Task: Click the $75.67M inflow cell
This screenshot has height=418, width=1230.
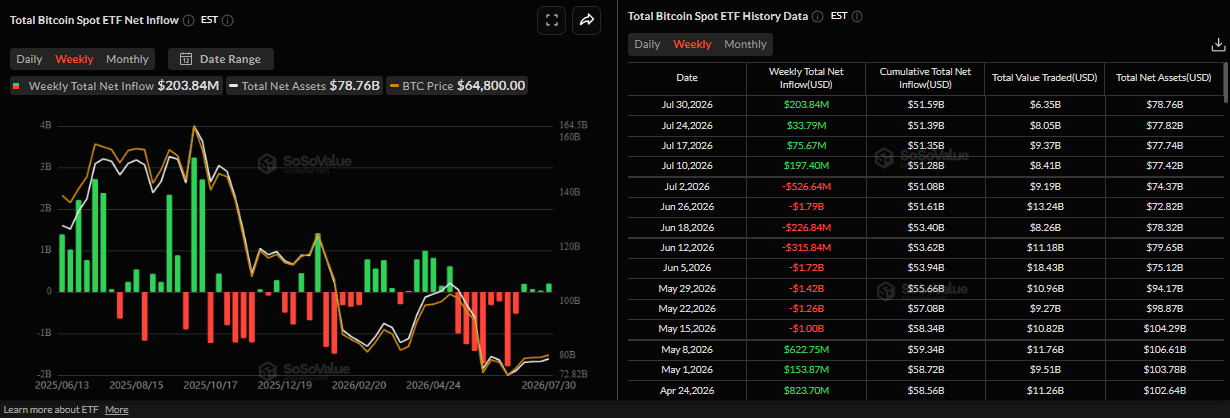Action: coord(806,145)
